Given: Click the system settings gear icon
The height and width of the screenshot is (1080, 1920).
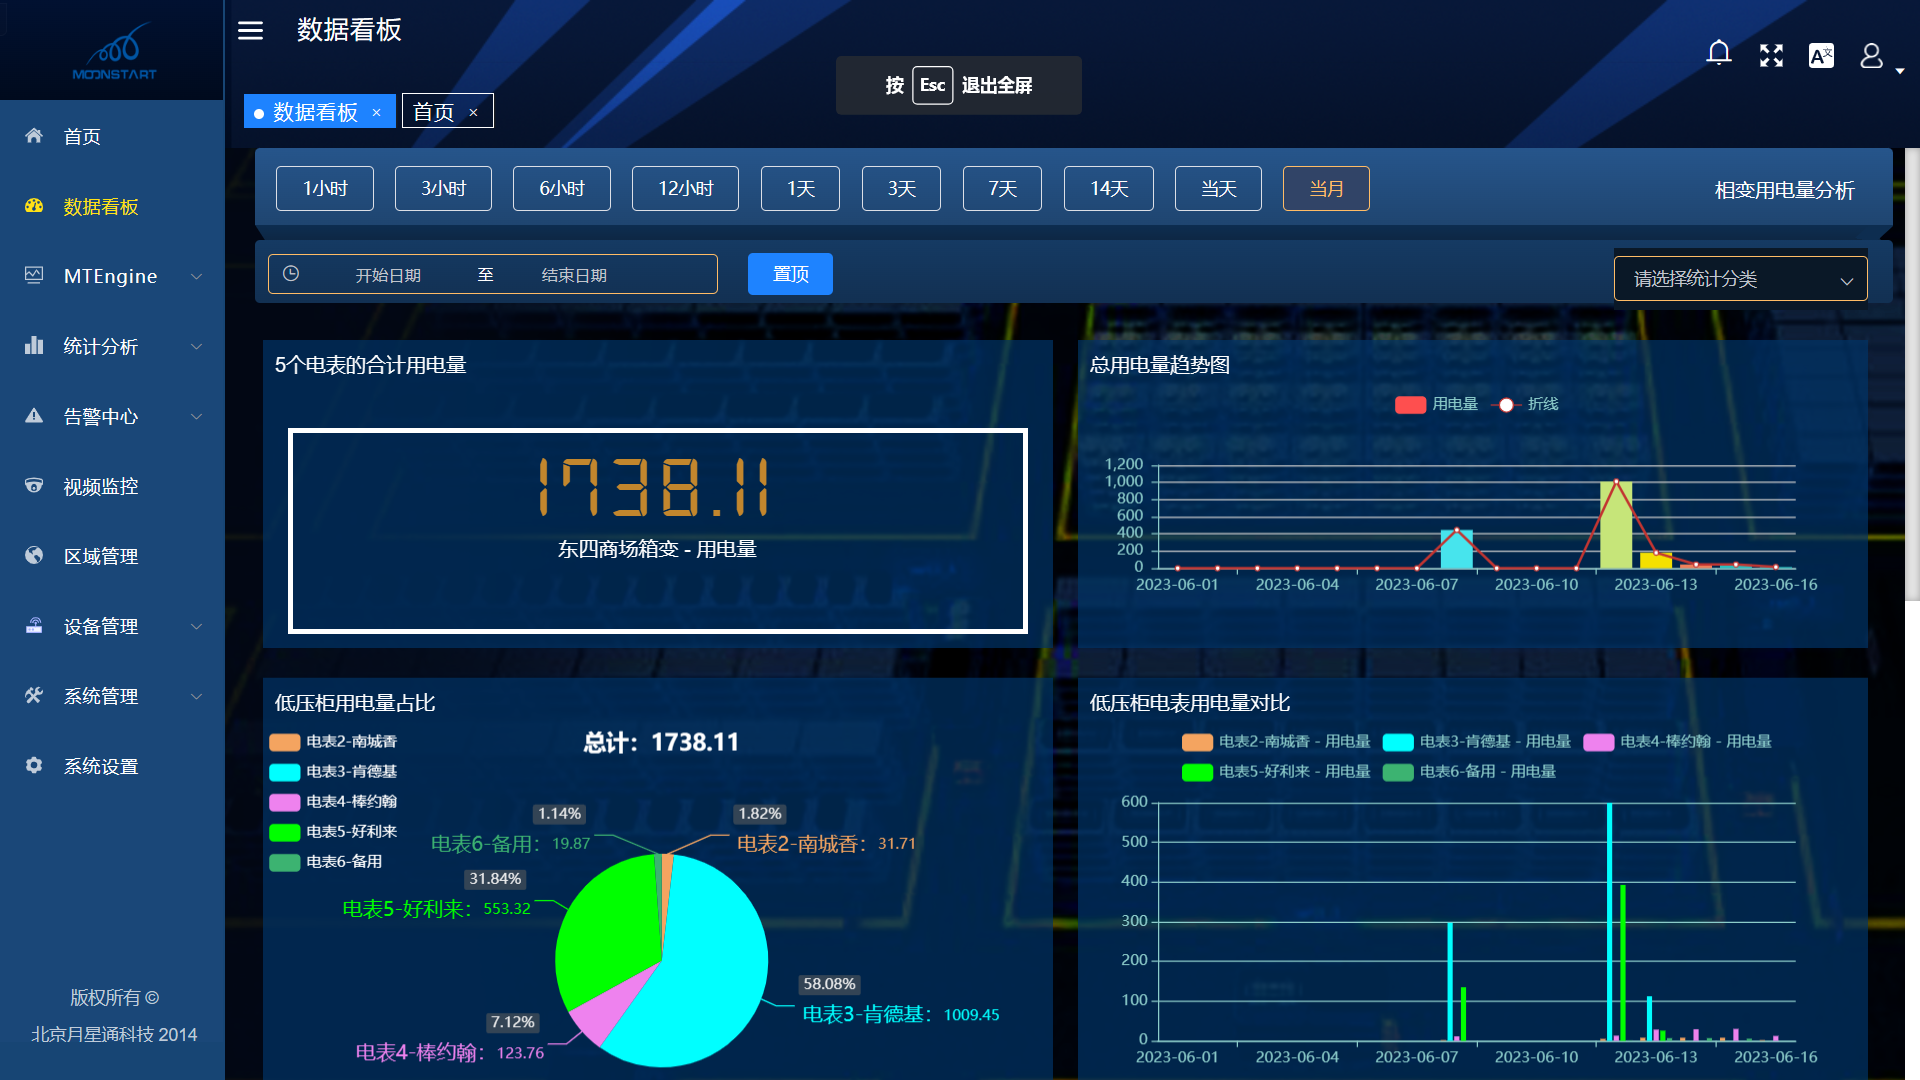Looking at the screenshot, I should click(34, 766).
